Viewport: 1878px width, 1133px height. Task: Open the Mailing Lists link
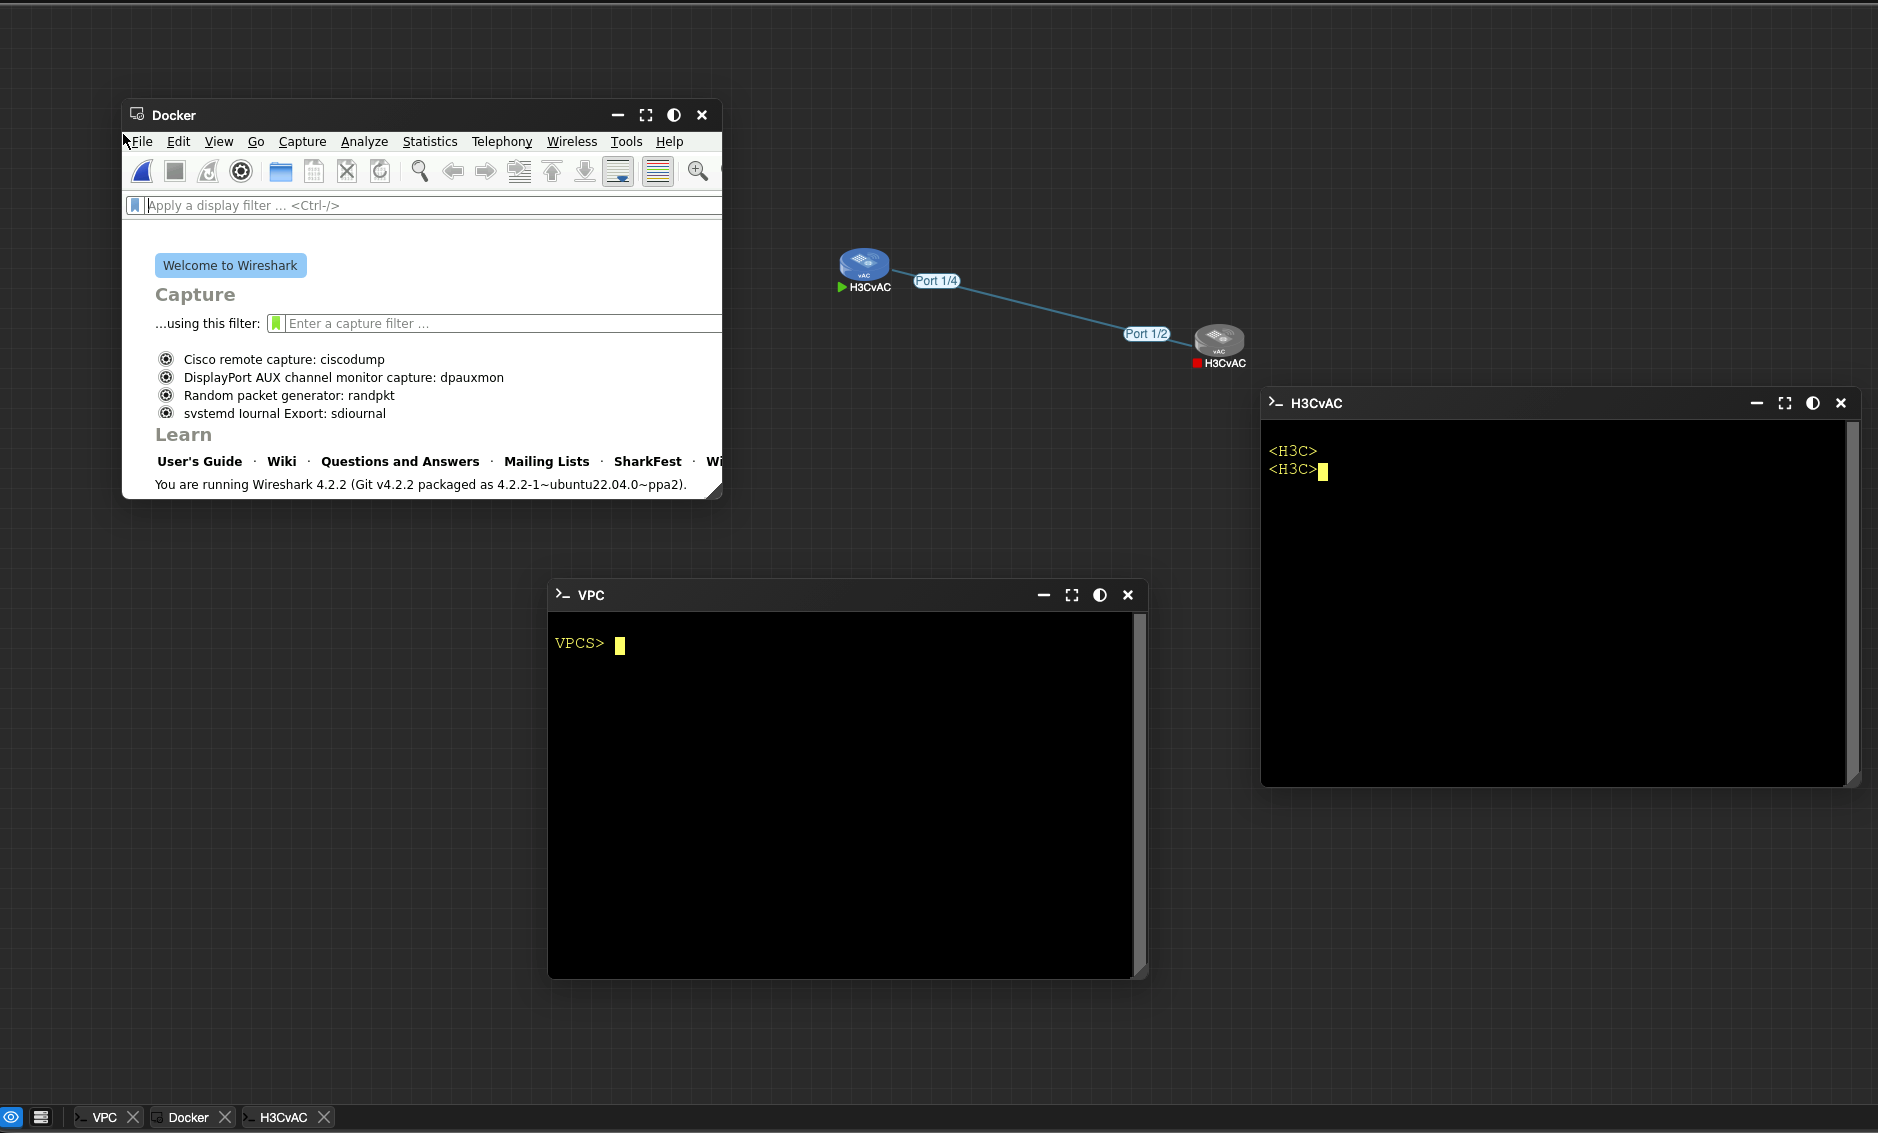[547, 461]
